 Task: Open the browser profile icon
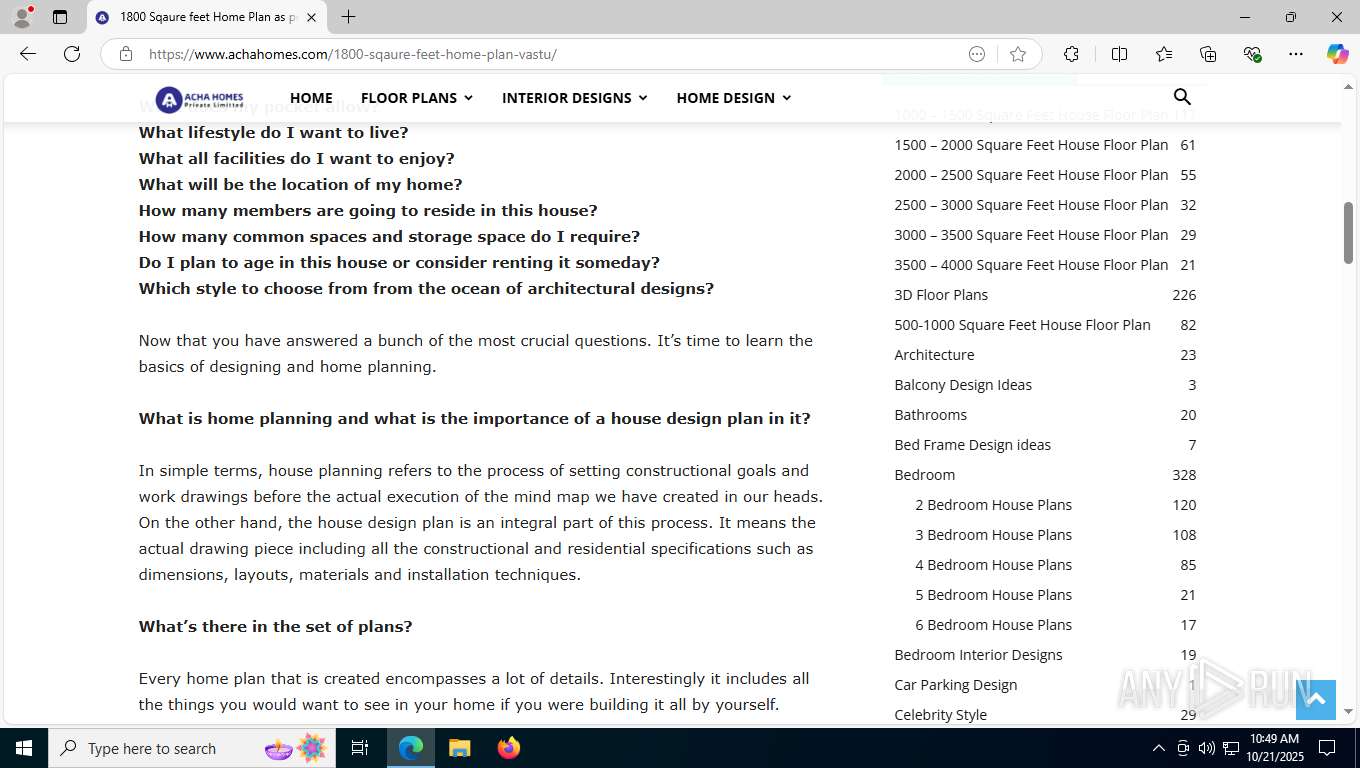22,17
